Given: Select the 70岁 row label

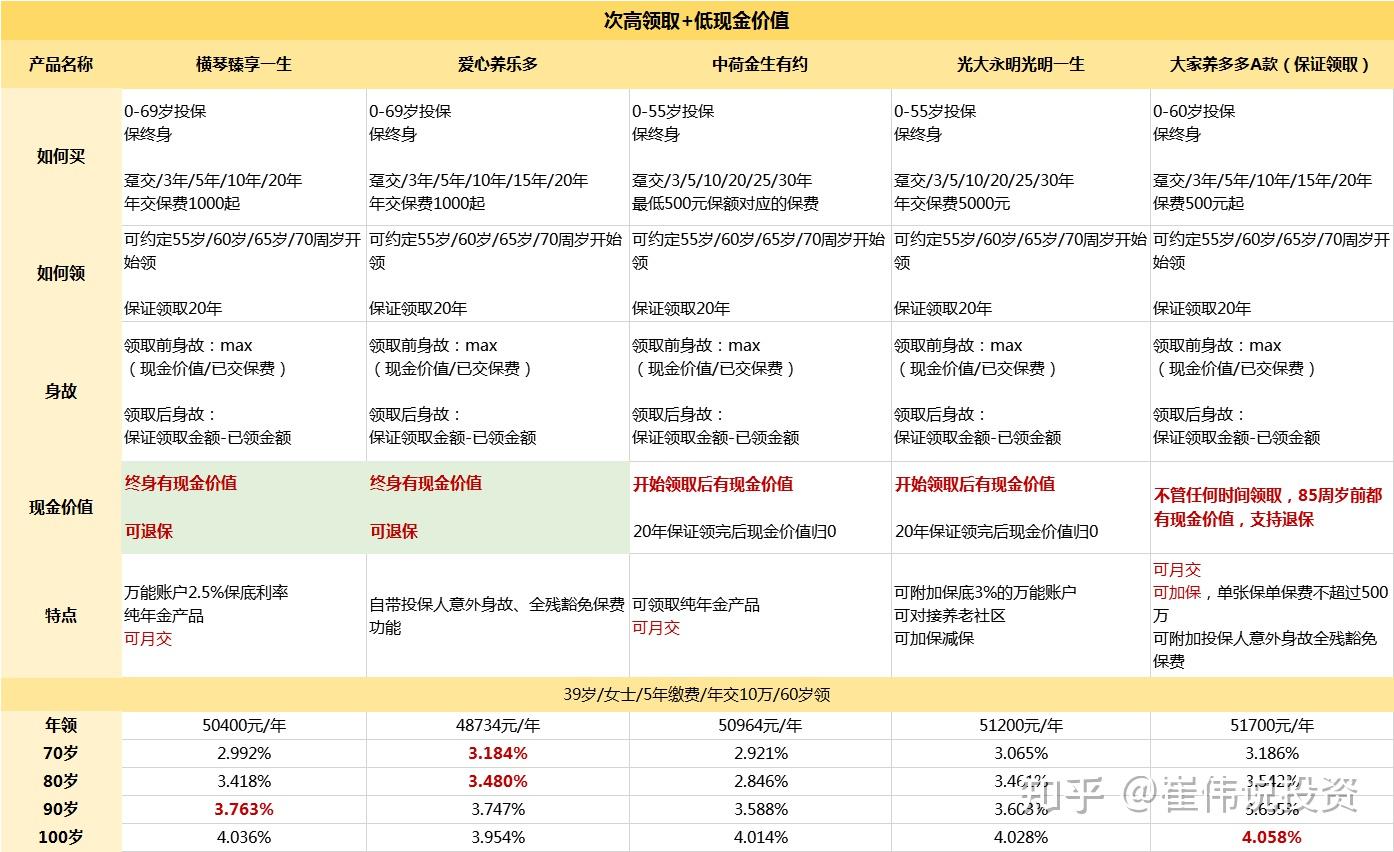Looking at the screenshot, I should [x=61, y=753].
